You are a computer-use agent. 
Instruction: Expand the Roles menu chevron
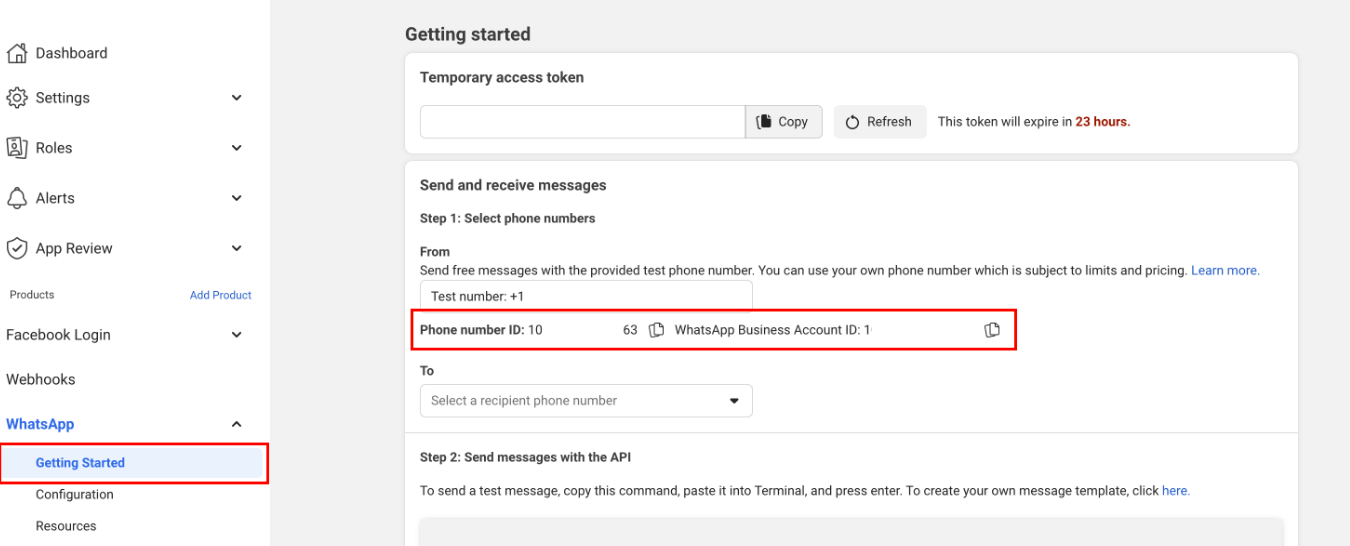coord(237,148)
